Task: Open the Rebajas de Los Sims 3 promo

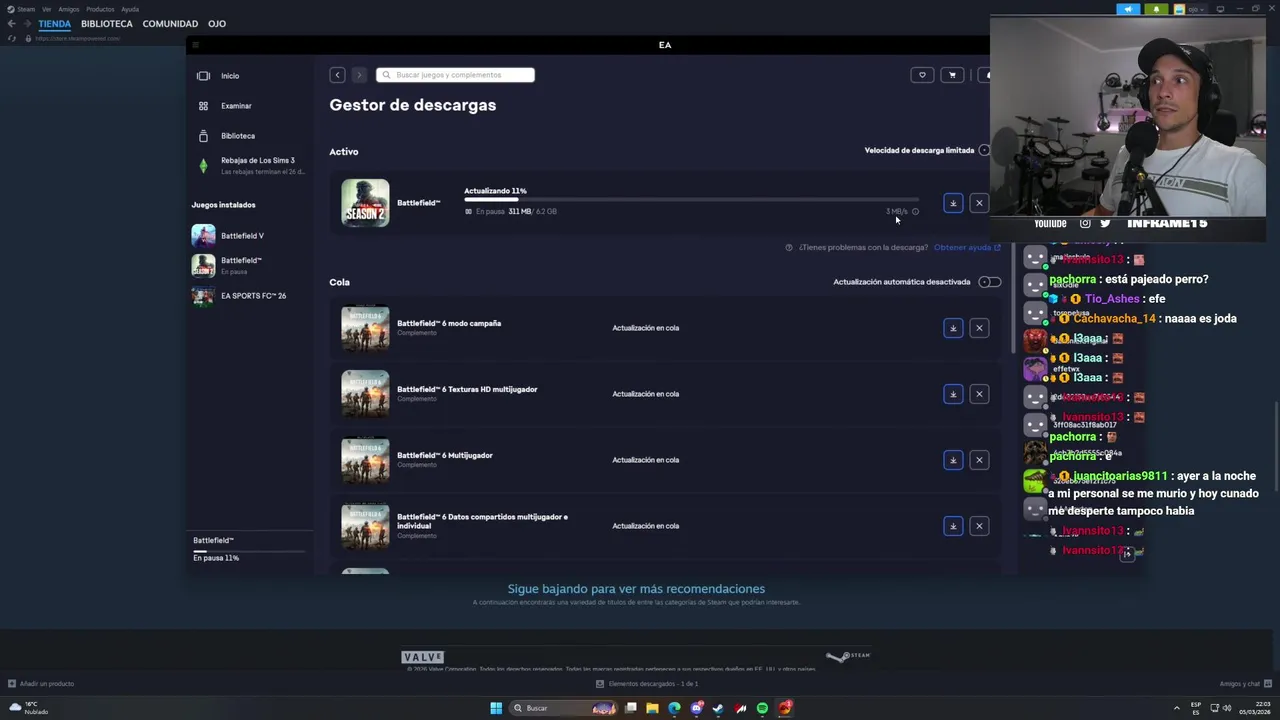Action: (x=250, y=166)
